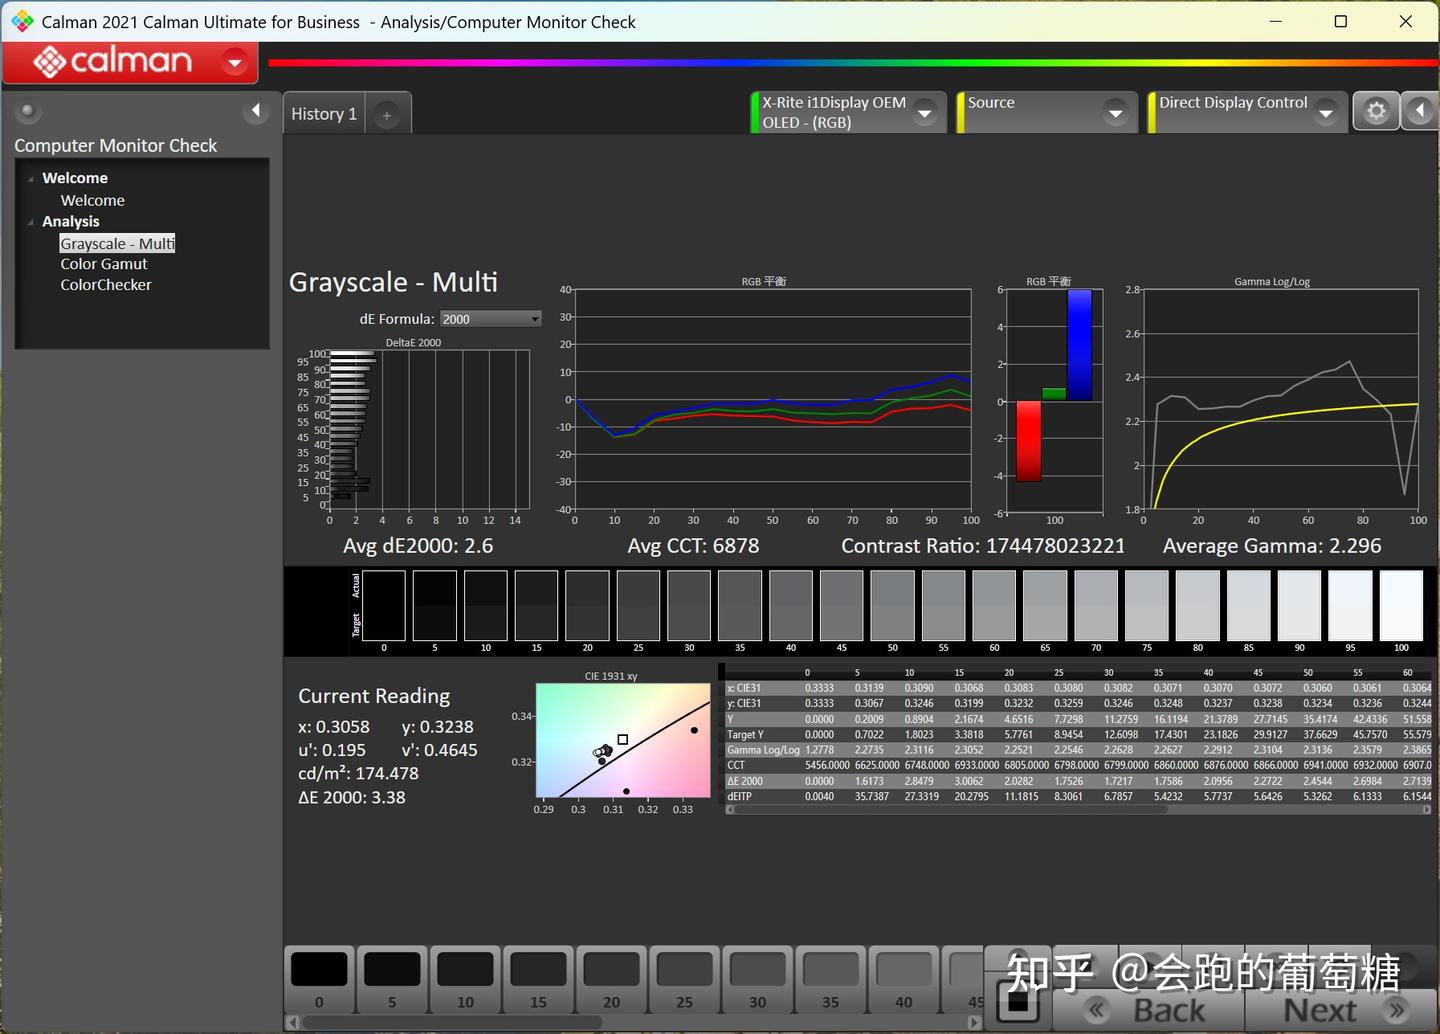This screenshot has width=1440, height=1034.
Task: Click the 'cd/m²: 174.478' current reading
Action: click(358, 773)
